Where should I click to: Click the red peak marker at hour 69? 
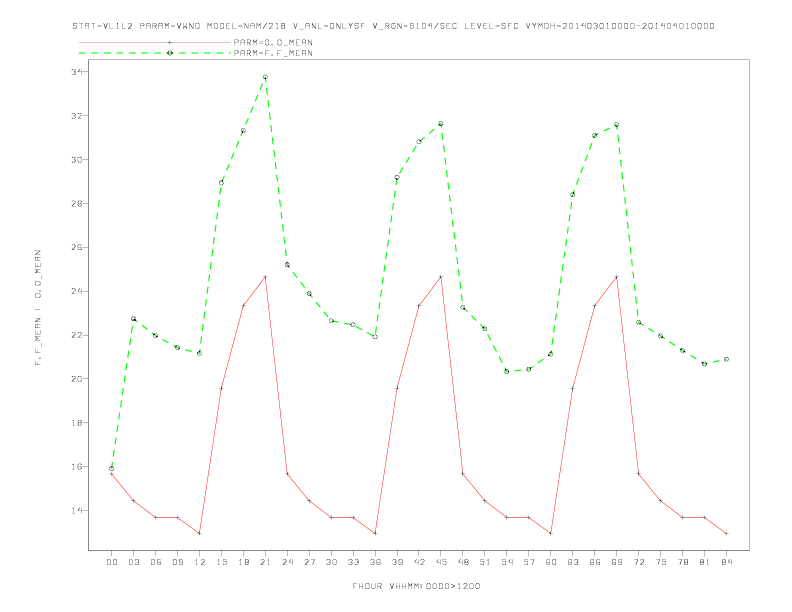(x=617, y=277)
